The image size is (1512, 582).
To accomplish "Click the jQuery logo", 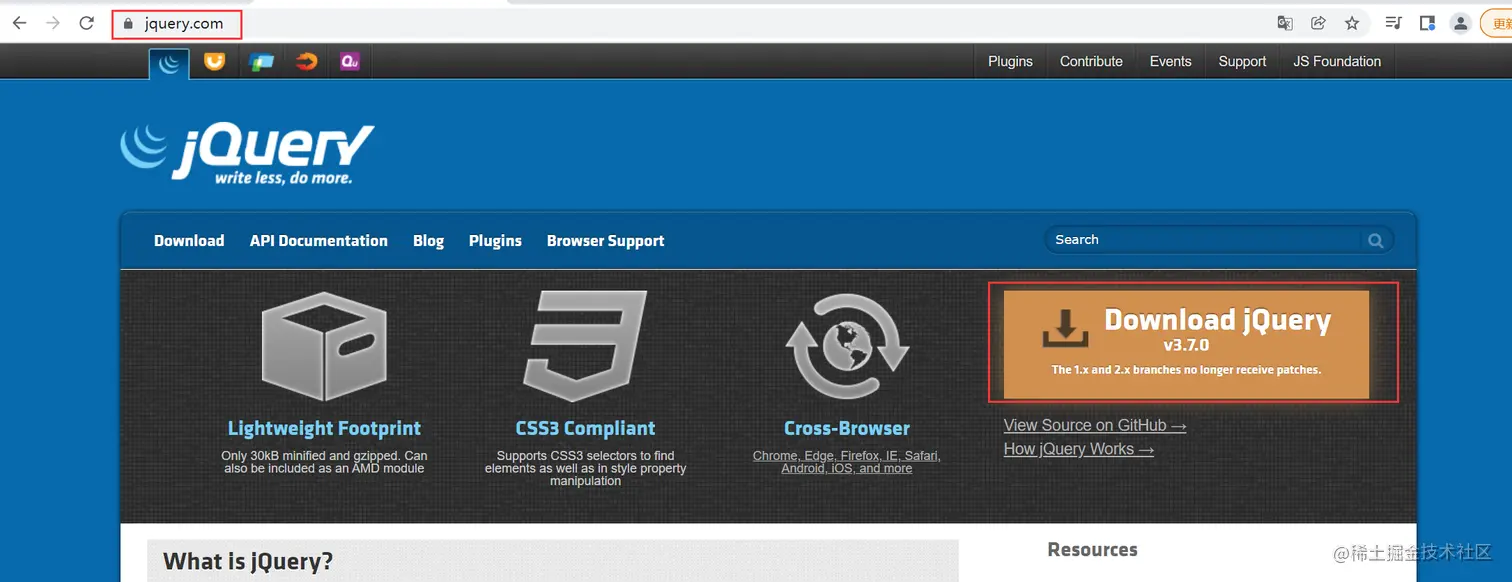I will pyautogui.click(x=247, y=154).
